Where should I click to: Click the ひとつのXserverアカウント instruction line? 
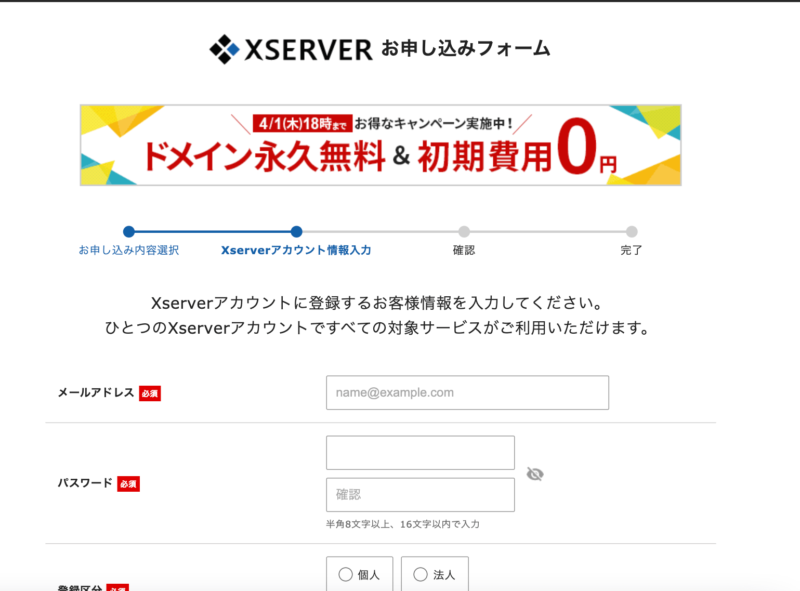pos(377,328)
